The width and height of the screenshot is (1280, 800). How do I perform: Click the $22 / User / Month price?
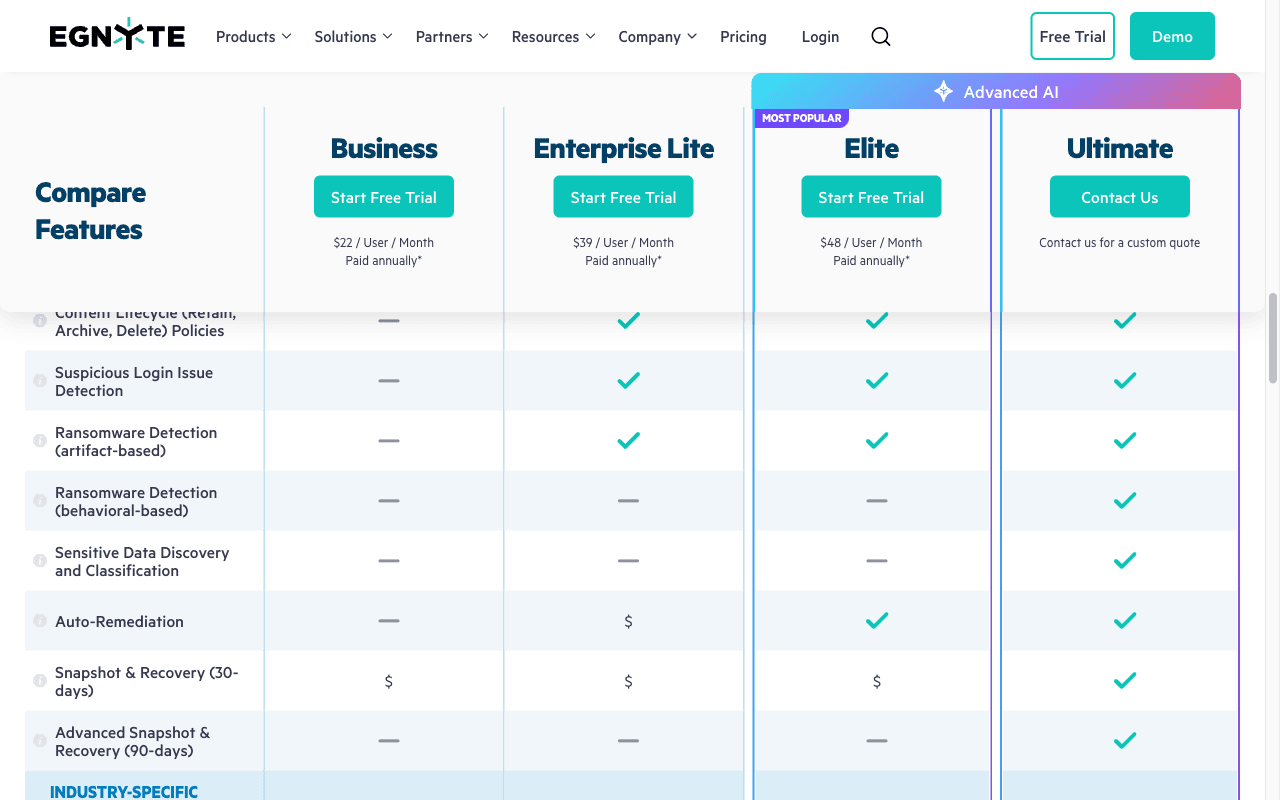tap(384, 242)
